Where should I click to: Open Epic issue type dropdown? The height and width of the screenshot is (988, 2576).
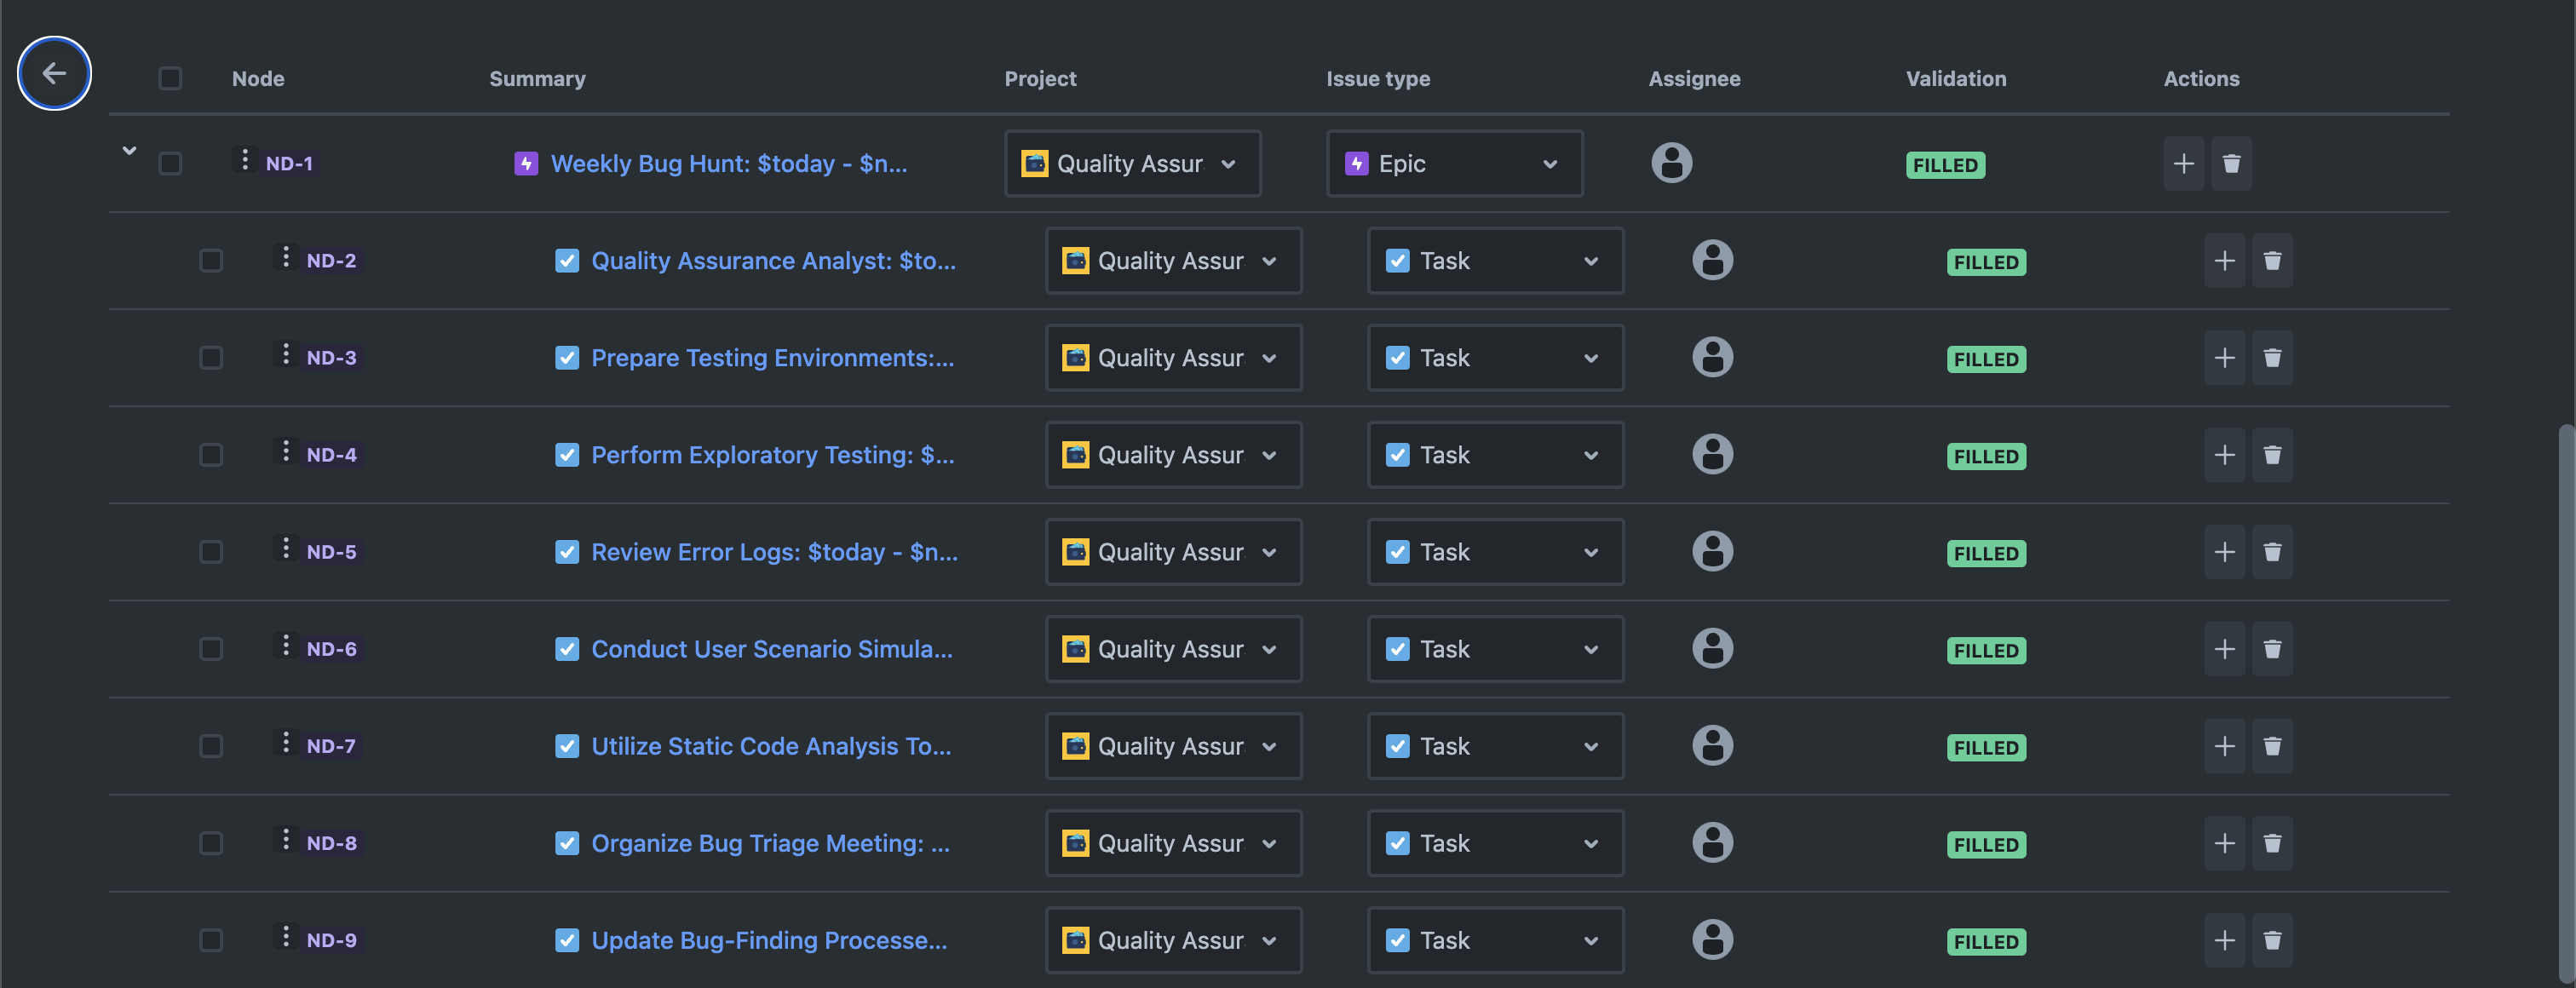[1454, 163]
